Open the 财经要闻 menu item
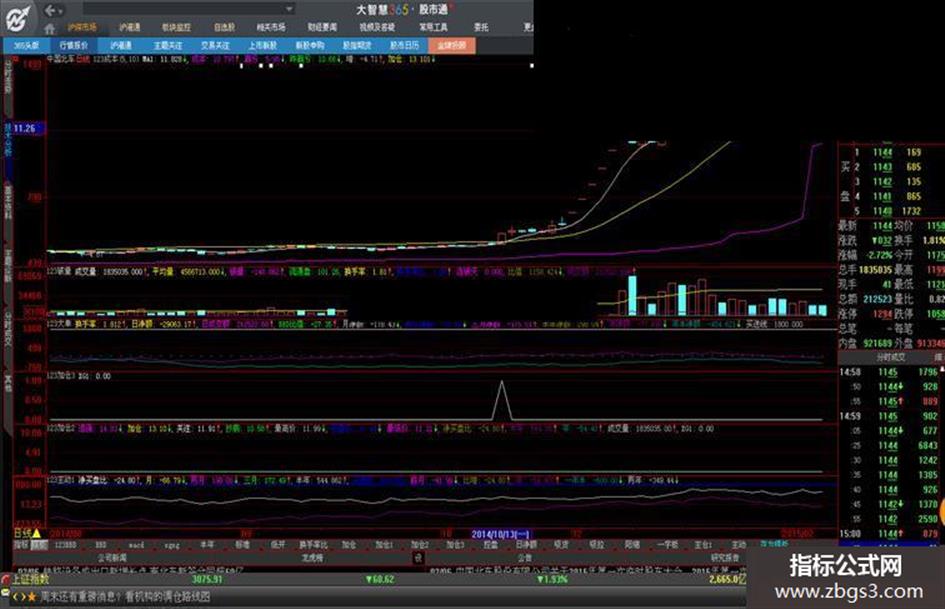 point(322,27)
